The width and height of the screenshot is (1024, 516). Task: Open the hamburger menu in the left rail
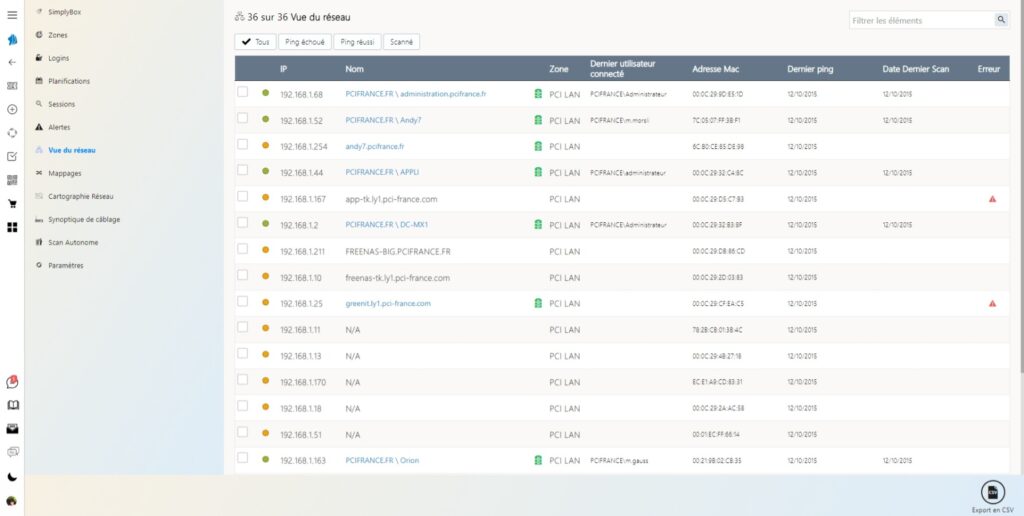pos(12,15)
